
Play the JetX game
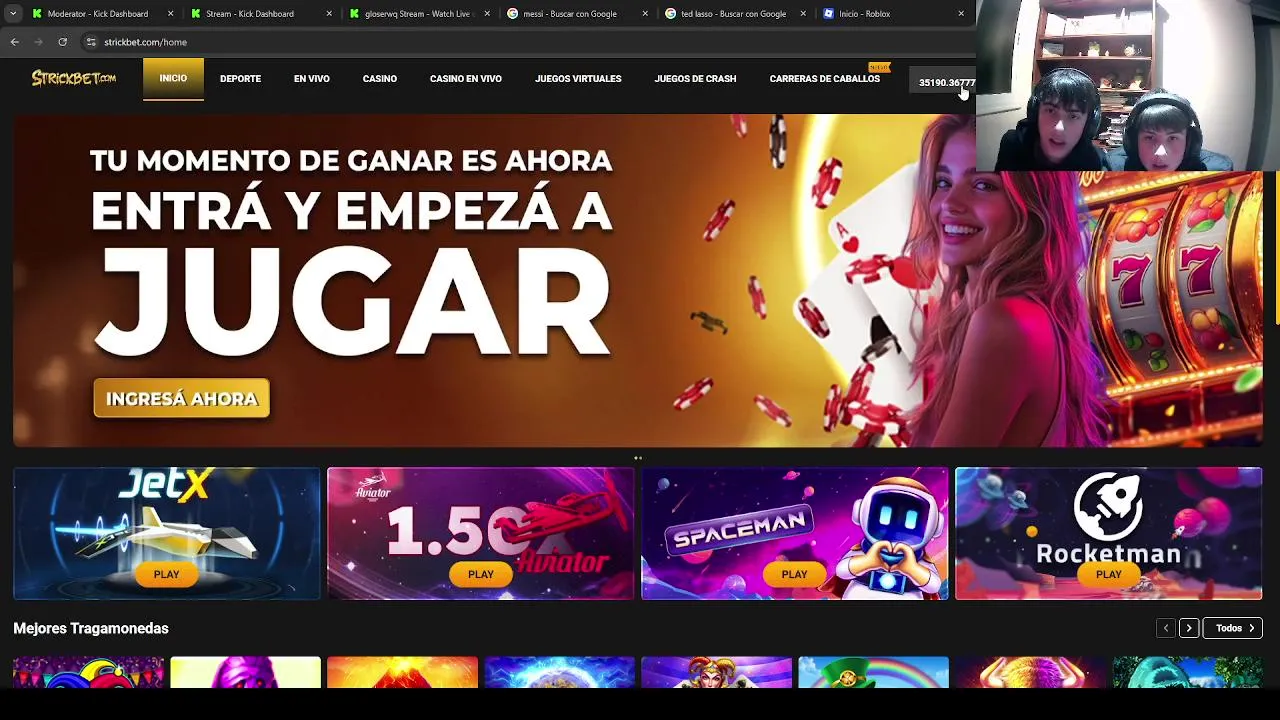tap(166, 574)
